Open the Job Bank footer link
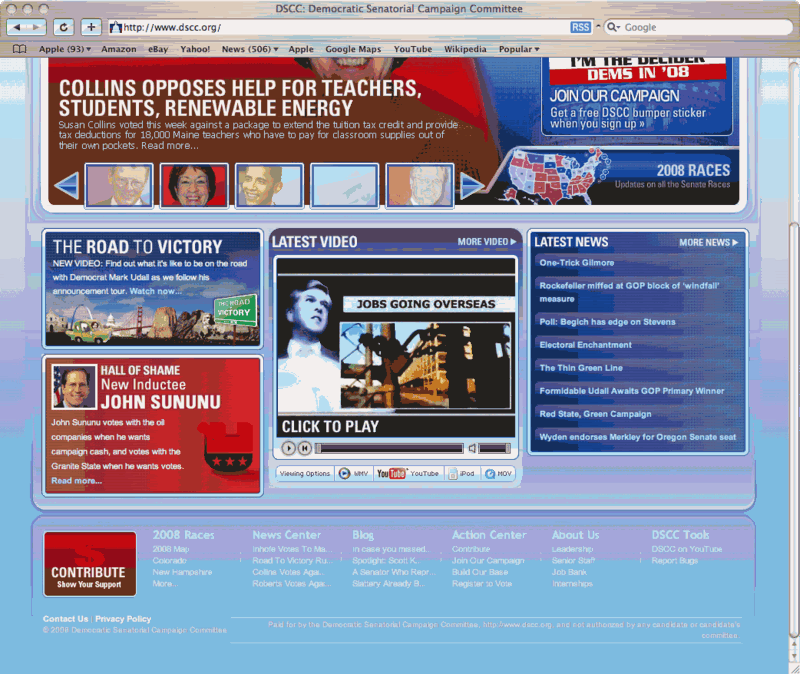The height and width of the screenshot is (674, 800). point(569,572)
